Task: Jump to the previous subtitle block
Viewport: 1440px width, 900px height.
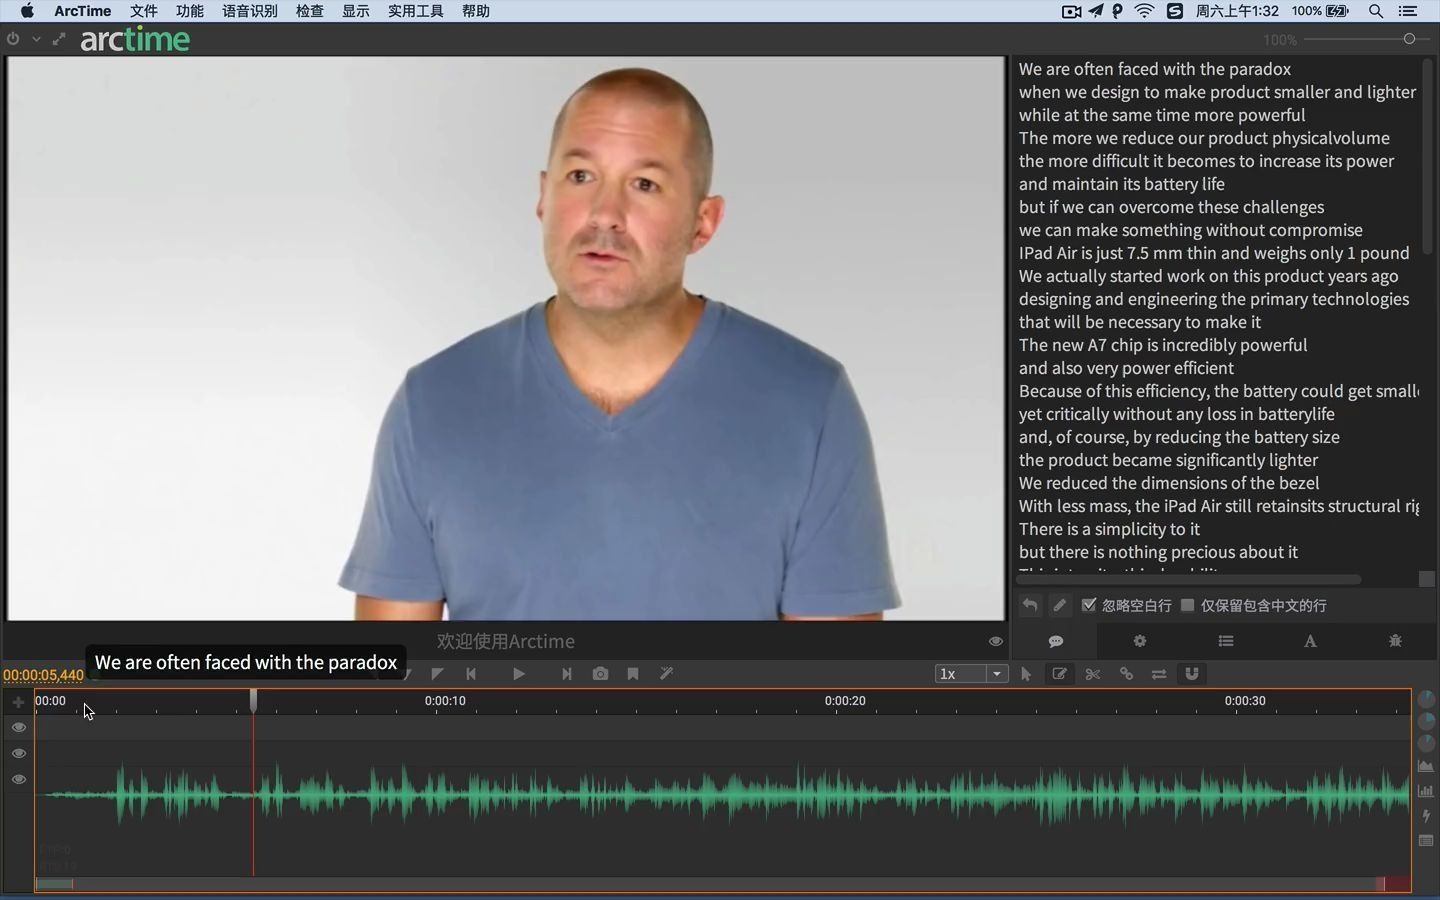Action: coord(471,674)
